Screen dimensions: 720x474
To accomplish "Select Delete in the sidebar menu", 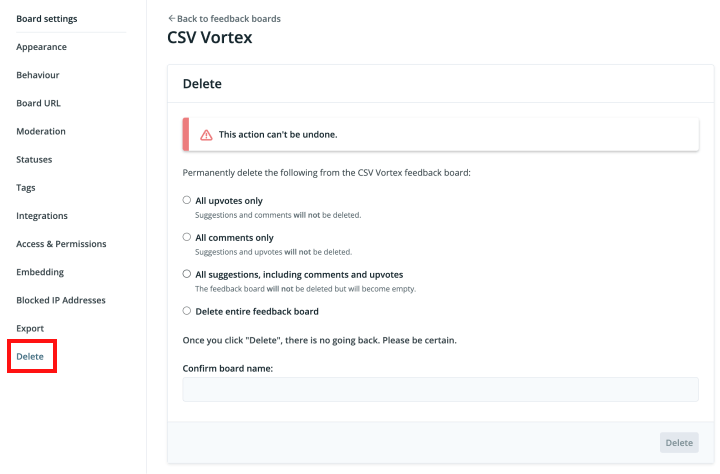I will pyautogui.click(x=30, y=356).
